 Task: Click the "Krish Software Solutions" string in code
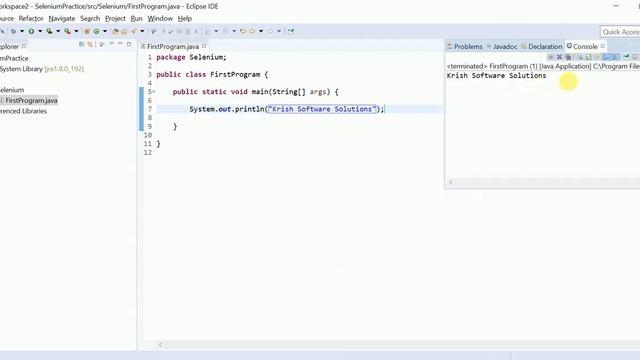(322, 109)
